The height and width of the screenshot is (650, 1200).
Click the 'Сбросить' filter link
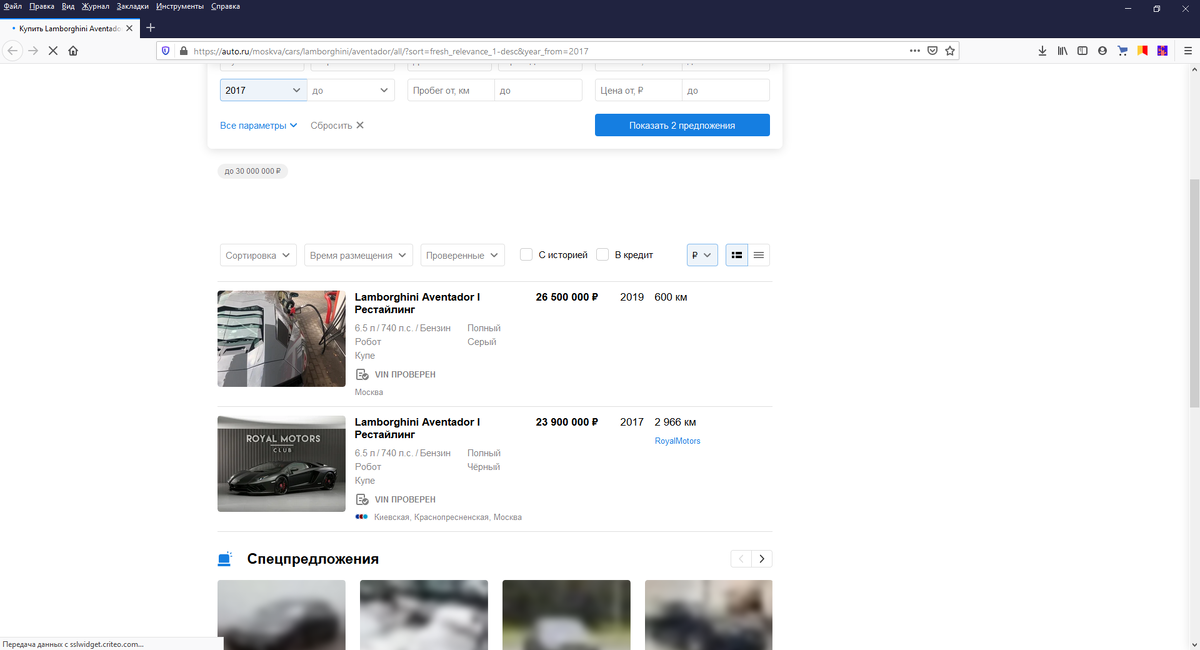[x=331, y=125]
